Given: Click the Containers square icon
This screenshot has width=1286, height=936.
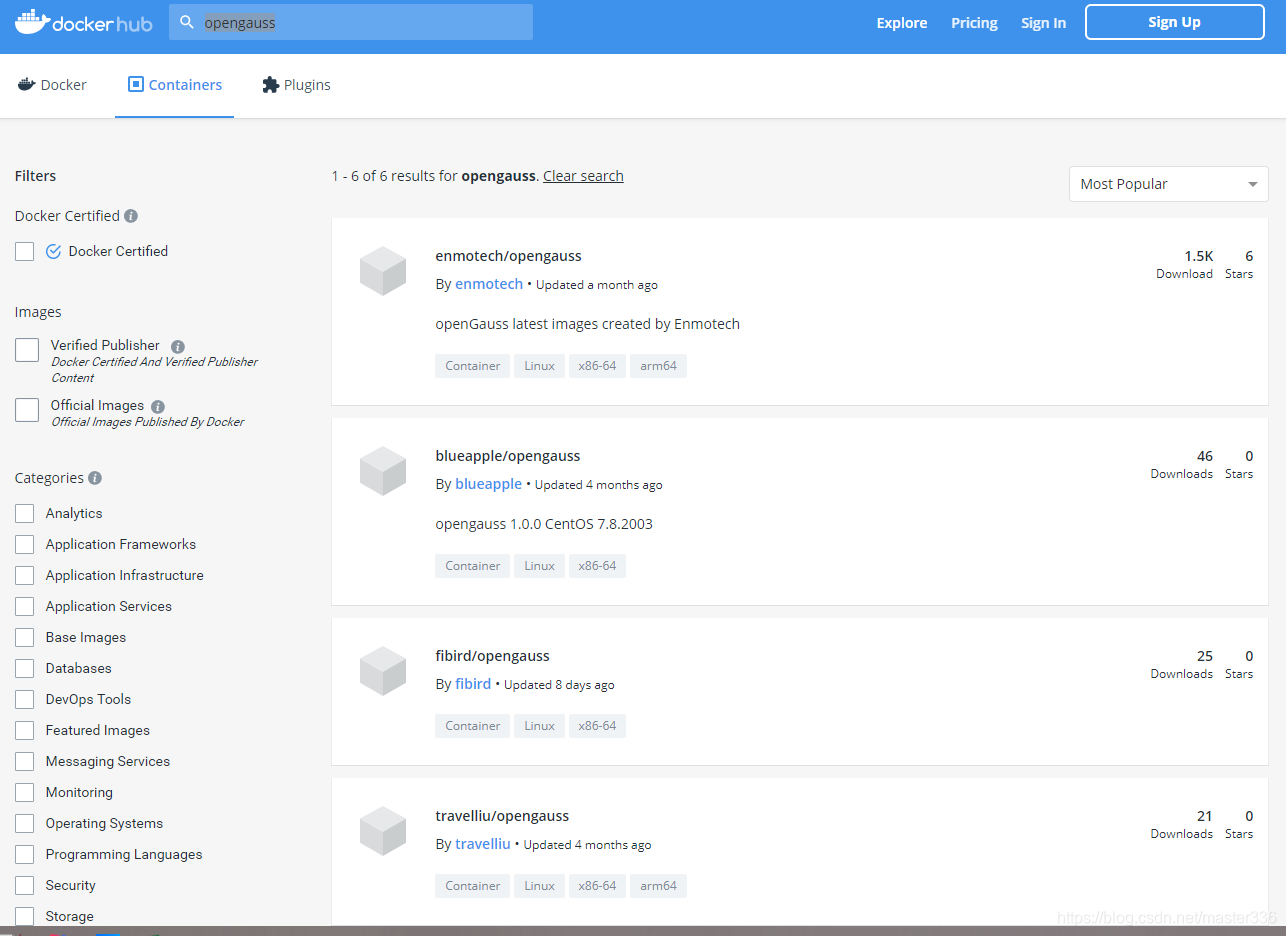Looking at the screenshot, I should (x=137, y=85).
